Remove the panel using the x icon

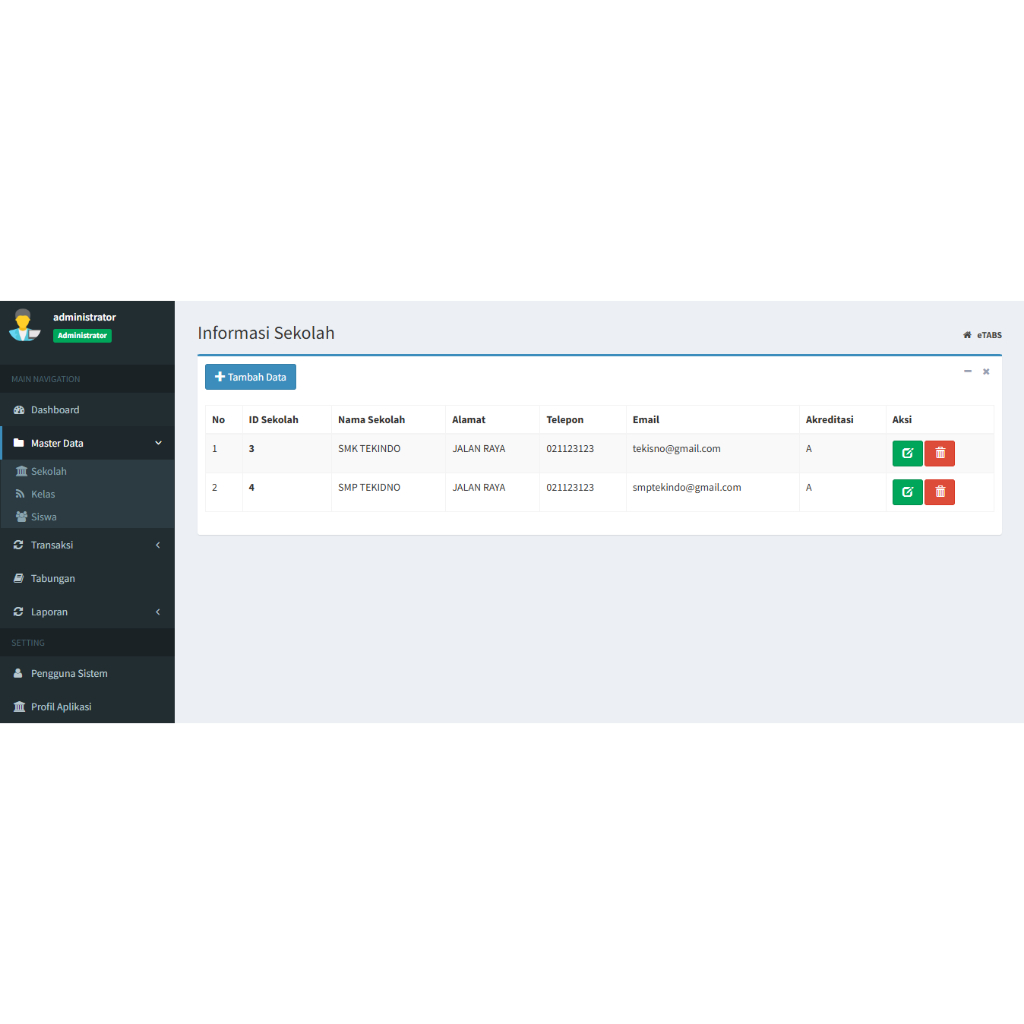point(986,372)
